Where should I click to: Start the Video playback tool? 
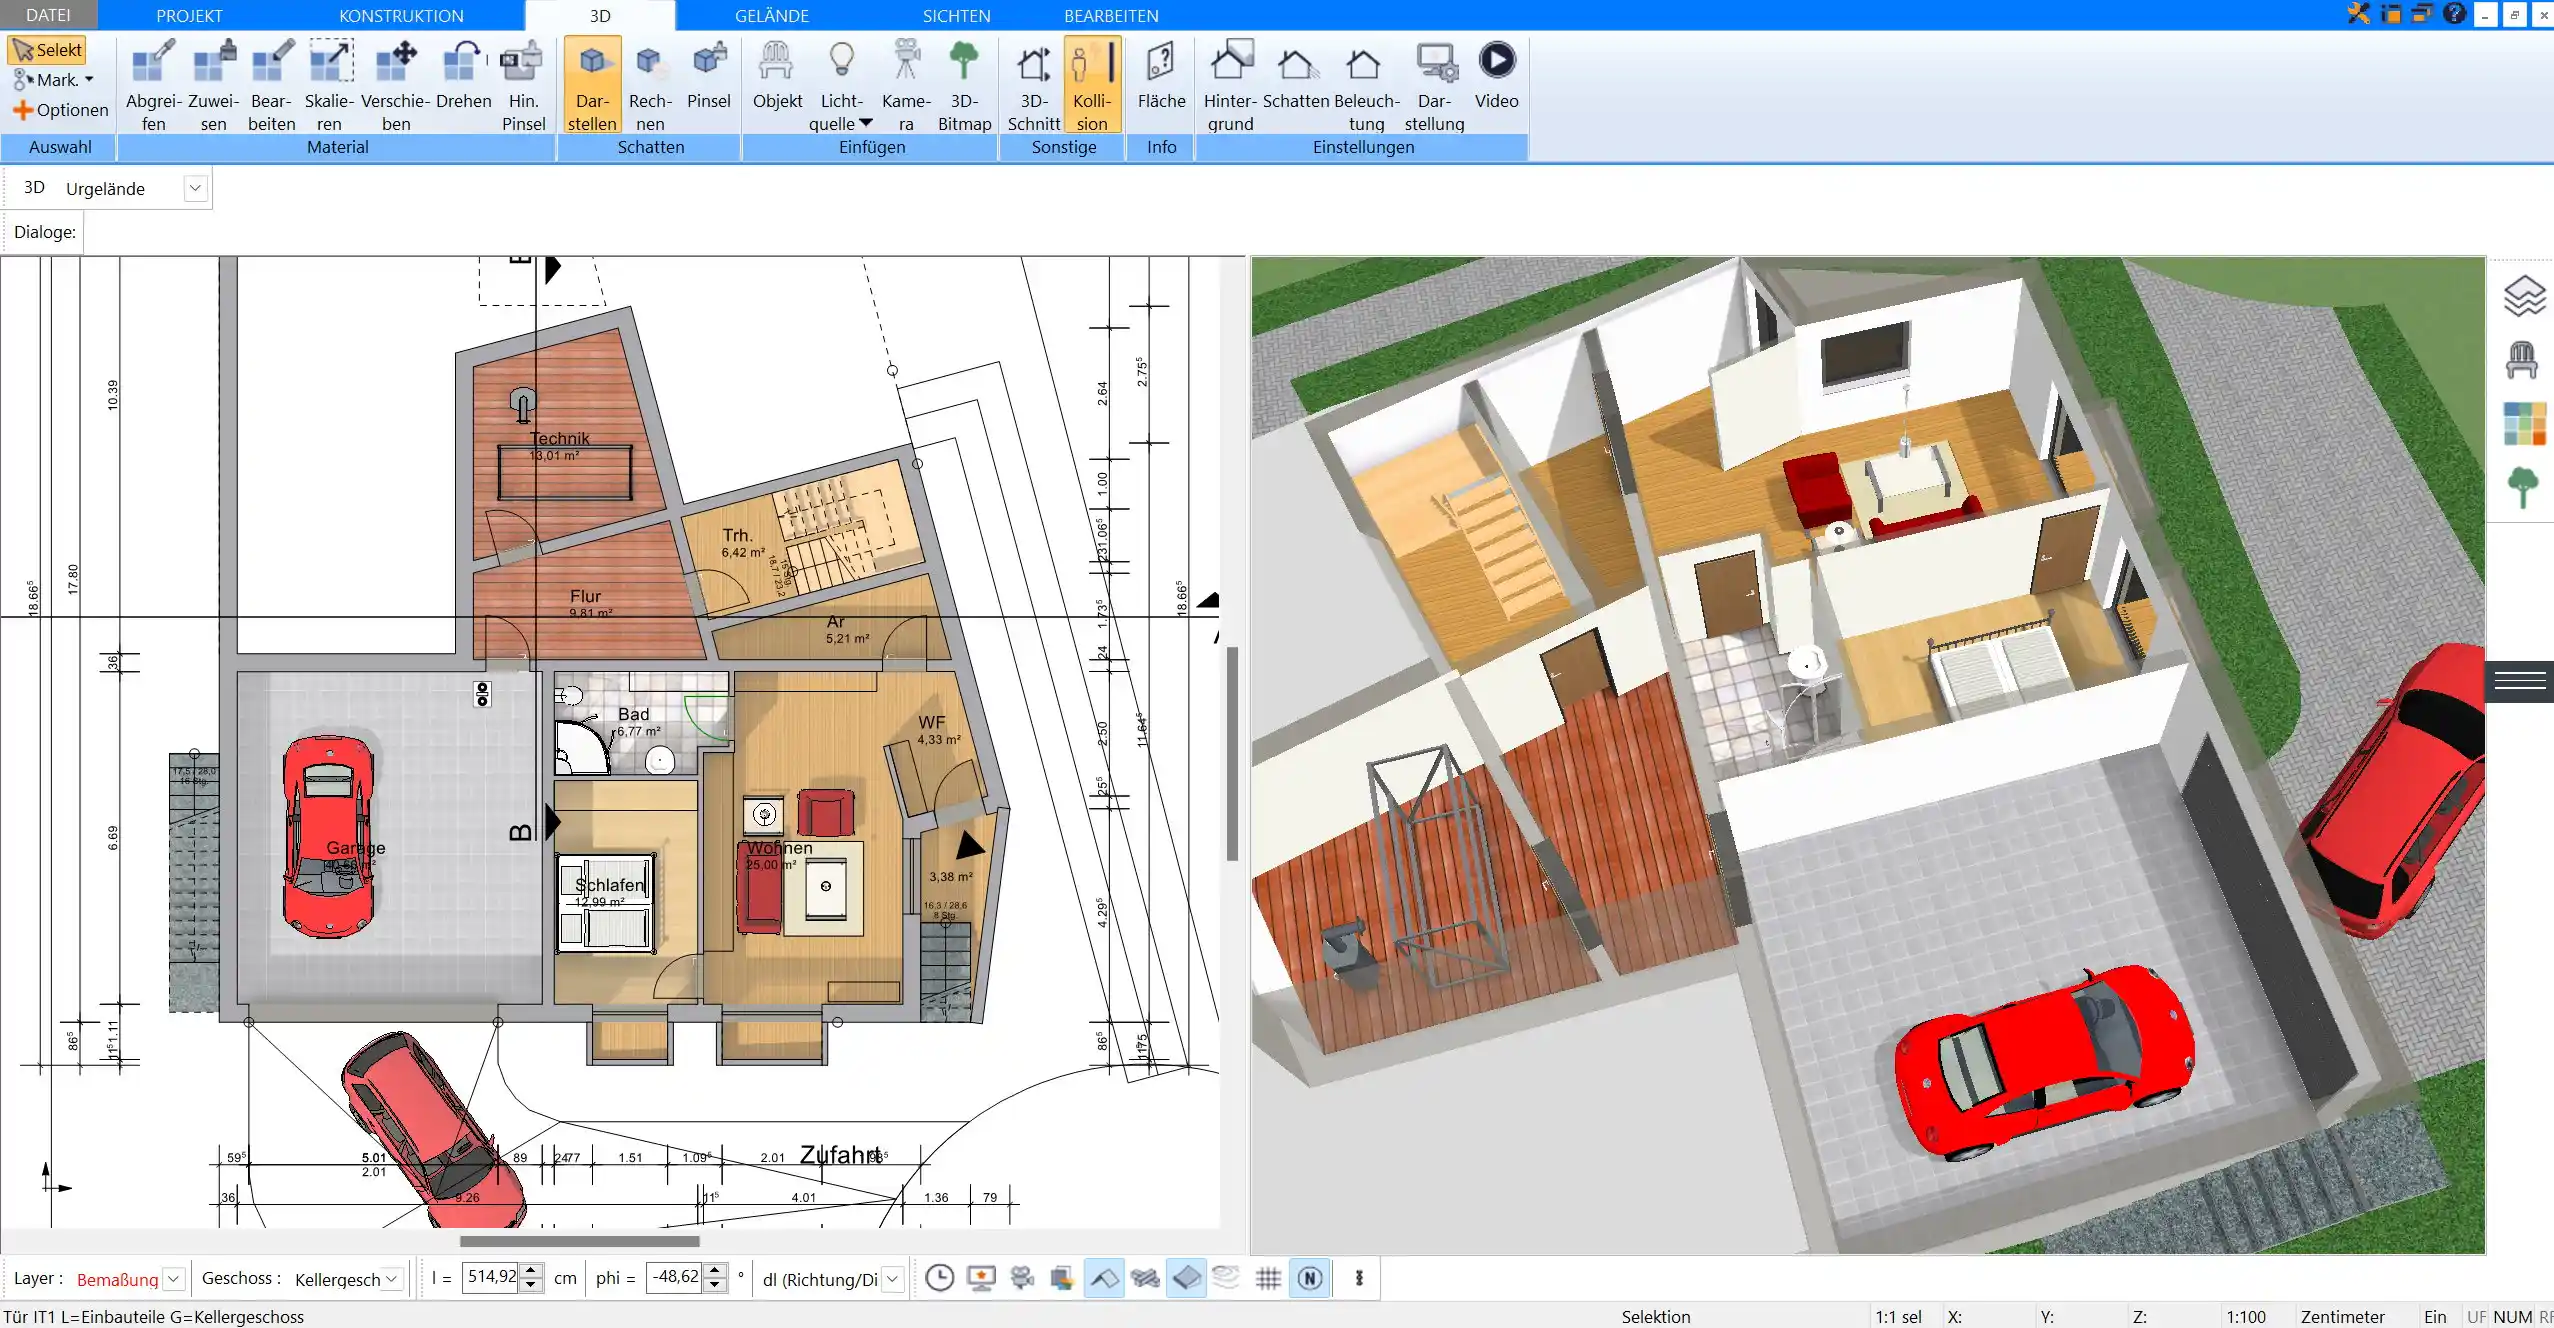(1496, 75)
